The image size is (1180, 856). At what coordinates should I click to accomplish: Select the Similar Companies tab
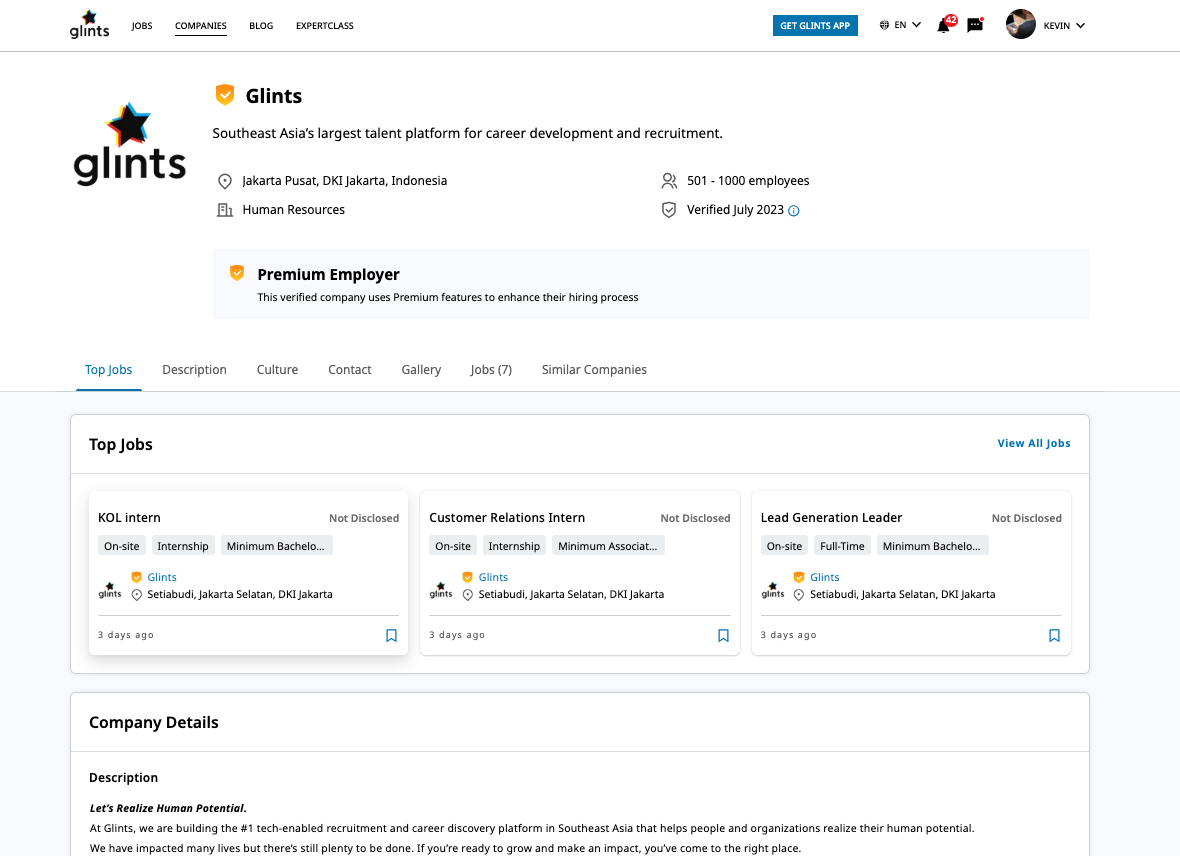[594, 370]
